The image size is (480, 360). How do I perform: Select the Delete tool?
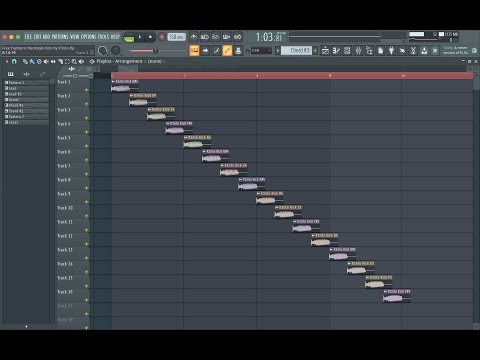[39, 61]
